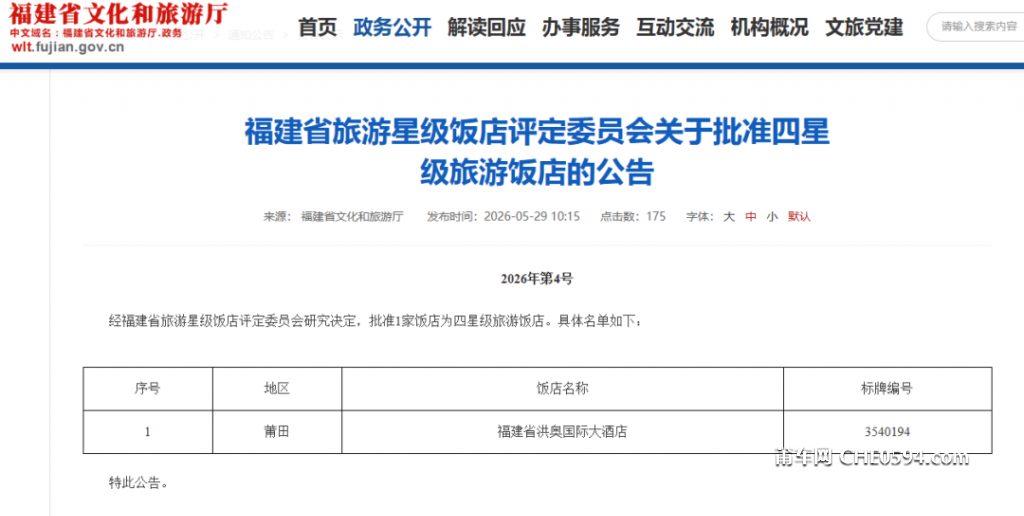
Task: Click the wlt.fujian.gov.cn domain text
Action: 67,46
